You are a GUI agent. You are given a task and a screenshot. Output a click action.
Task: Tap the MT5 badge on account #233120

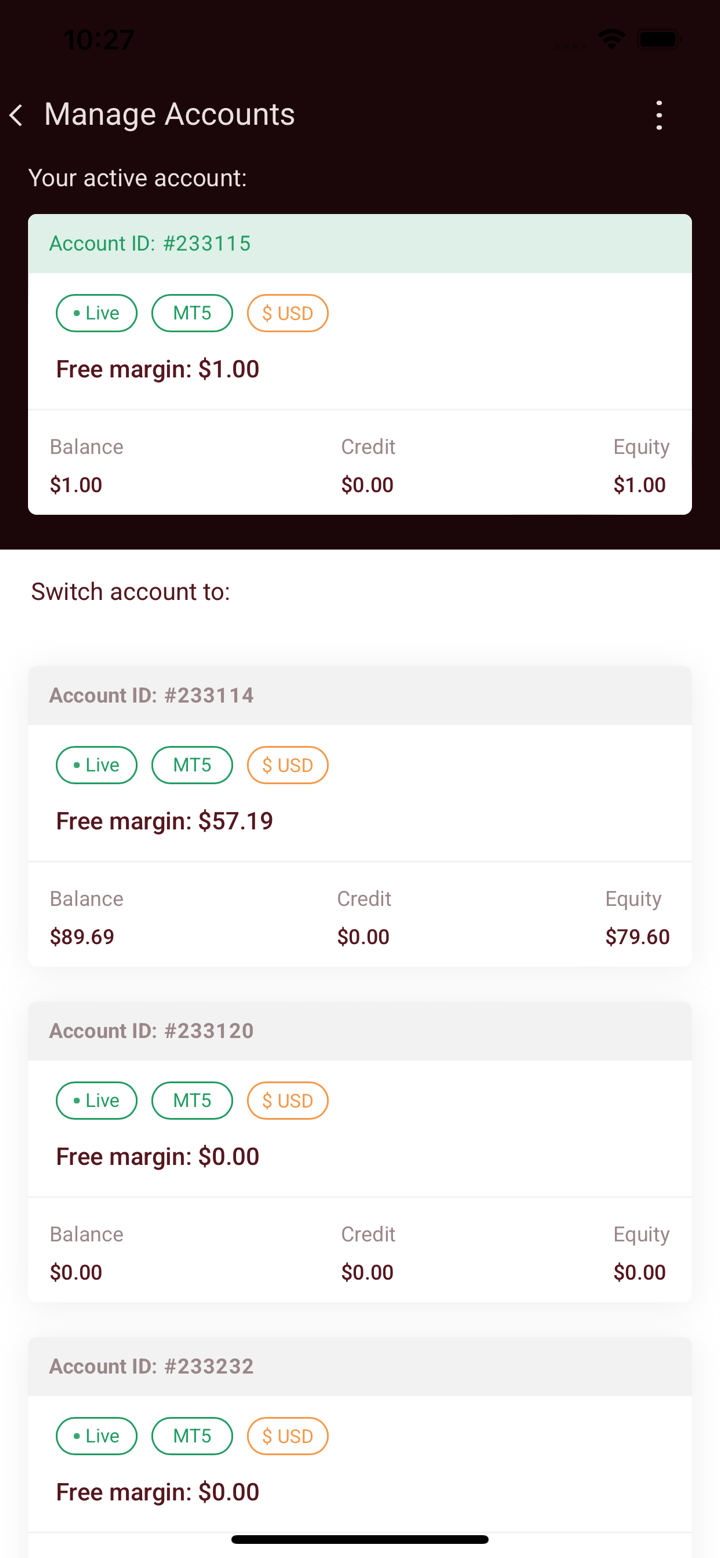coord(192,1100)
